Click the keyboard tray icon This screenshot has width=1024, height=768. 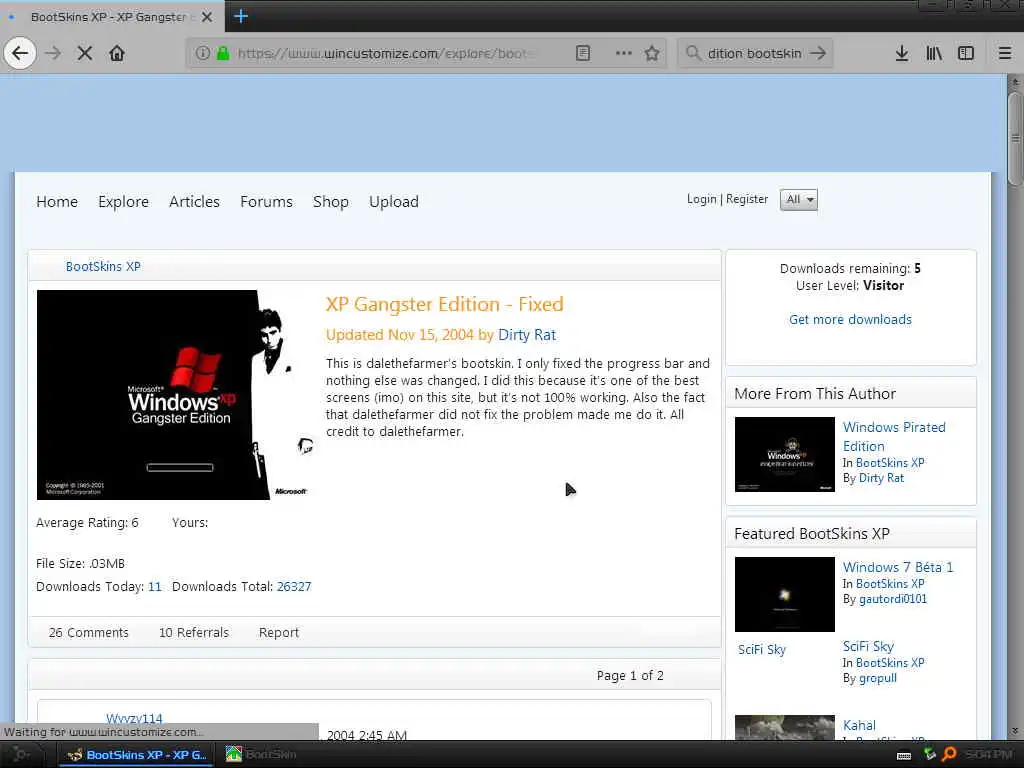tap(904, 756)
